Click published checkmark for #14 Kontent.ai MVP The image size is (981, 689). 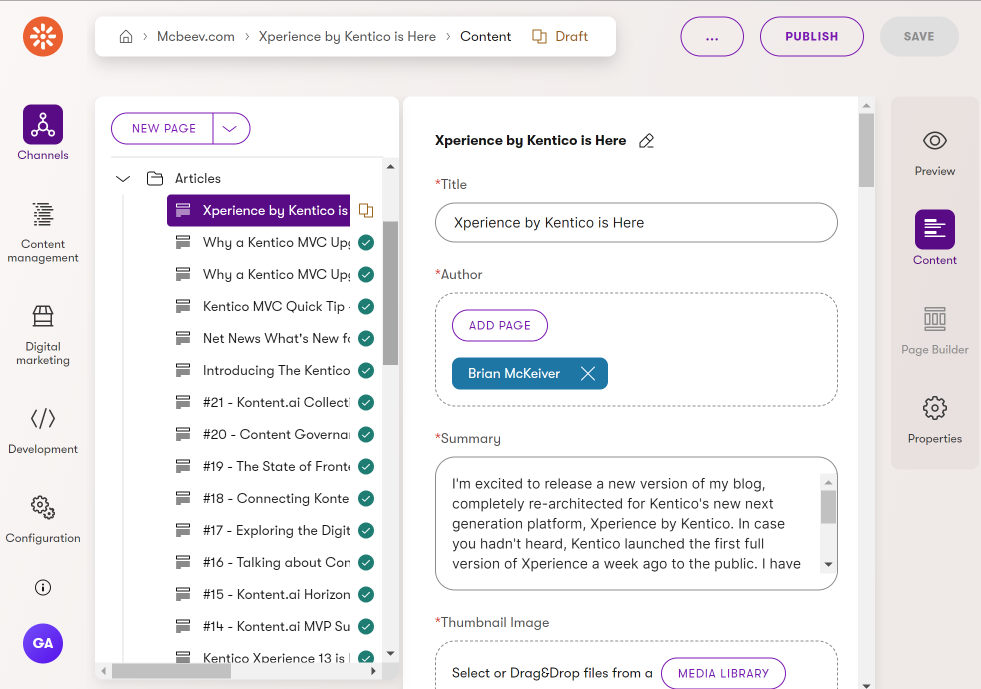(x=366, y=626)
